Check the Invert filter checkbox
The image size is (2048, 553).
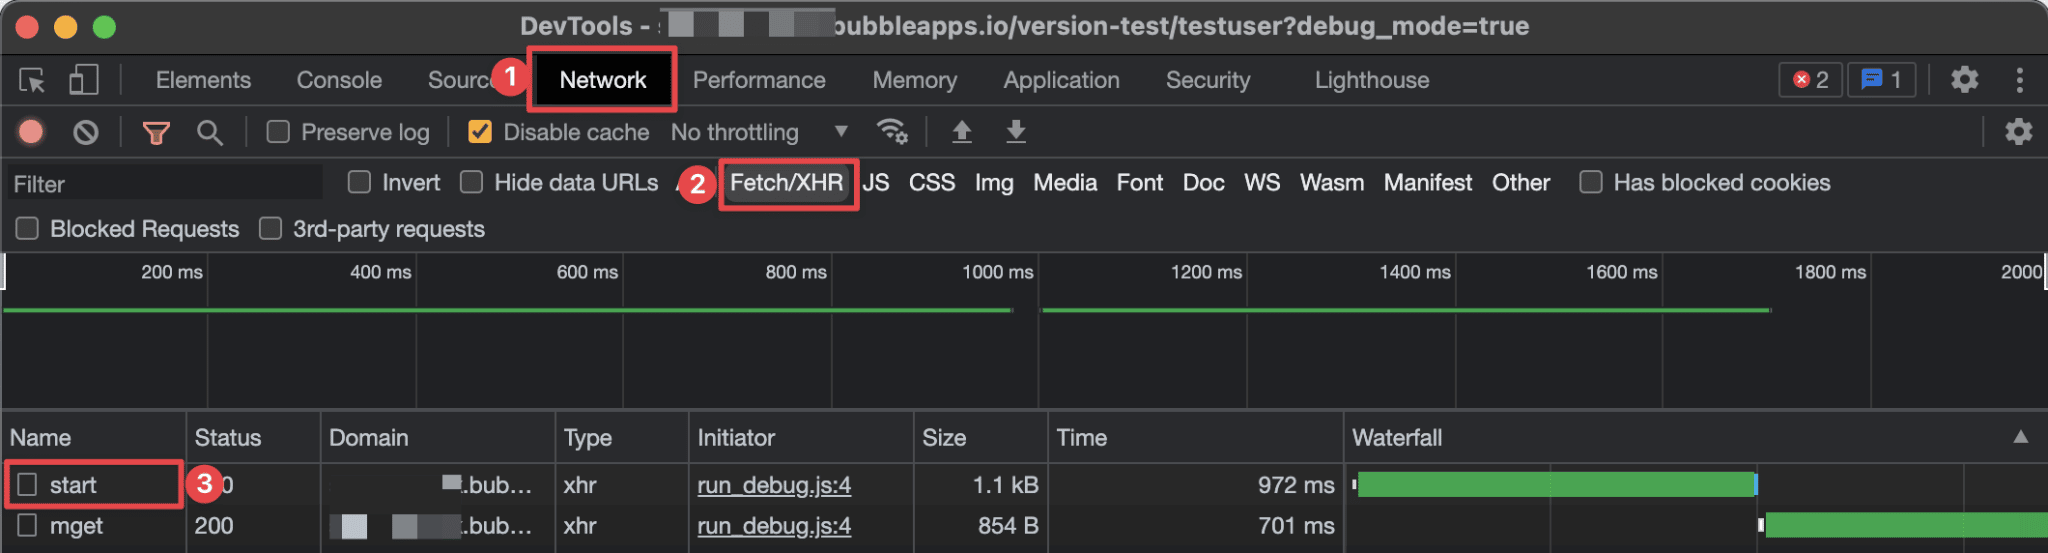359,182
